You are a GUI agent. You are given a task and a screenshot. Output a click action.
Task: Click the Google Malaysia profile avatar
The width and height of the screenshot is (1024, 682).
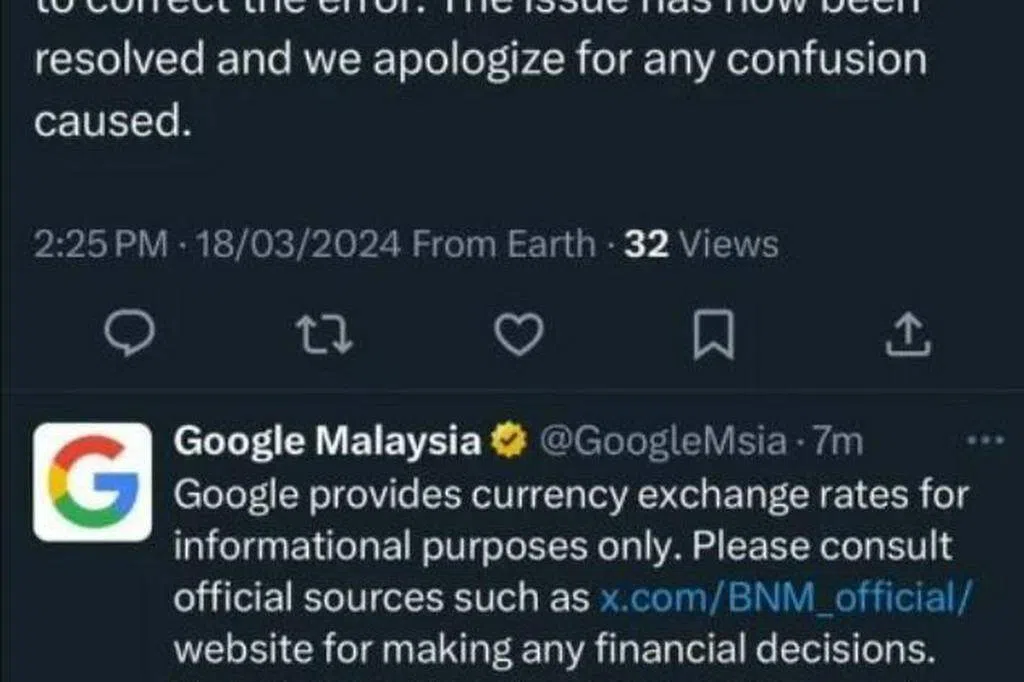(93, 482)
